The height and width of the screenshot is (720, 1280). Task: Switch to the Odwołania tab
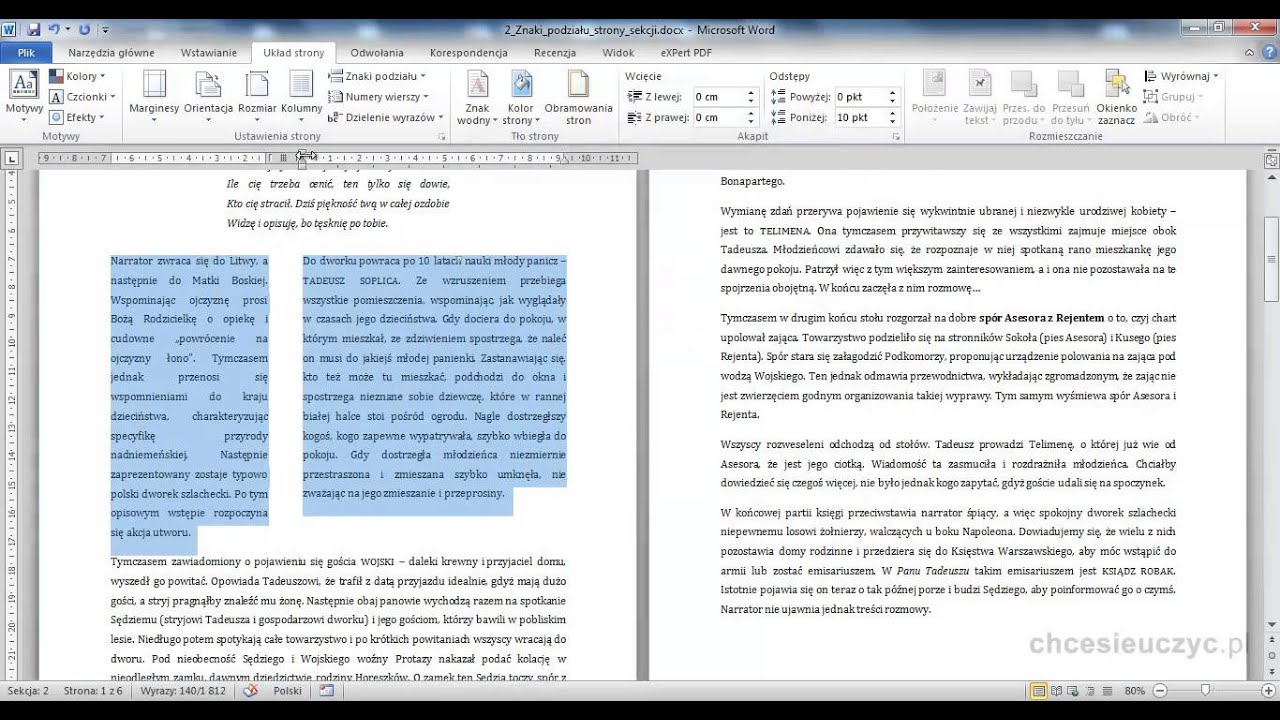click(377, 53)
